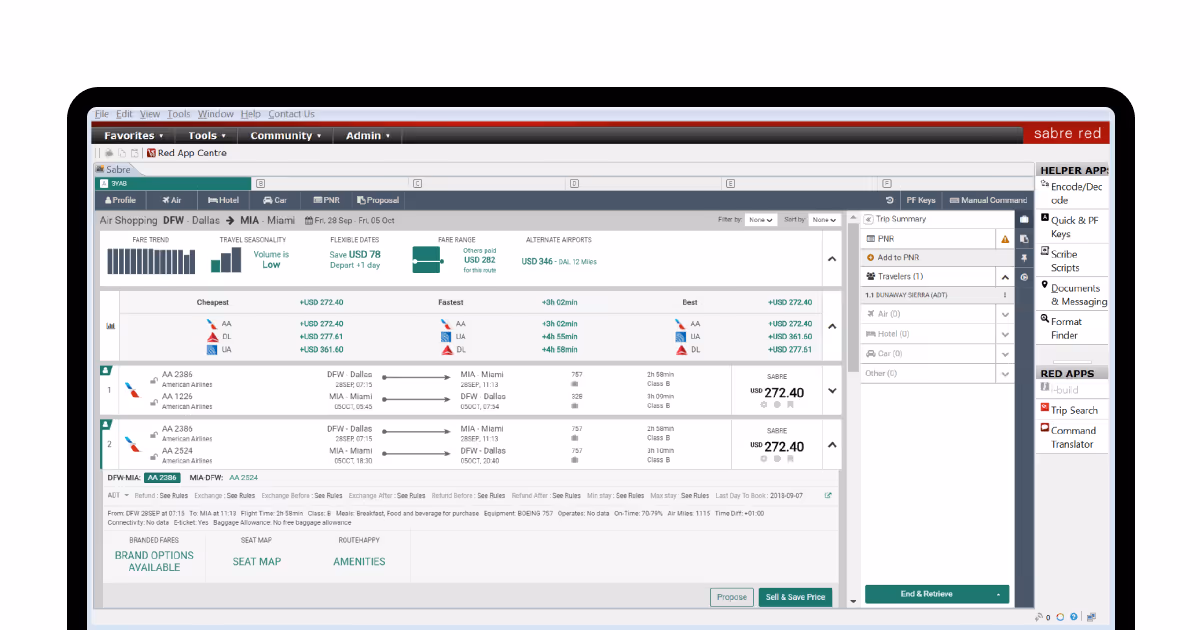This screenshot has height=630, width=1200.
Task: Click the briefcase icon in side strip
Action: click(1024, 219)
